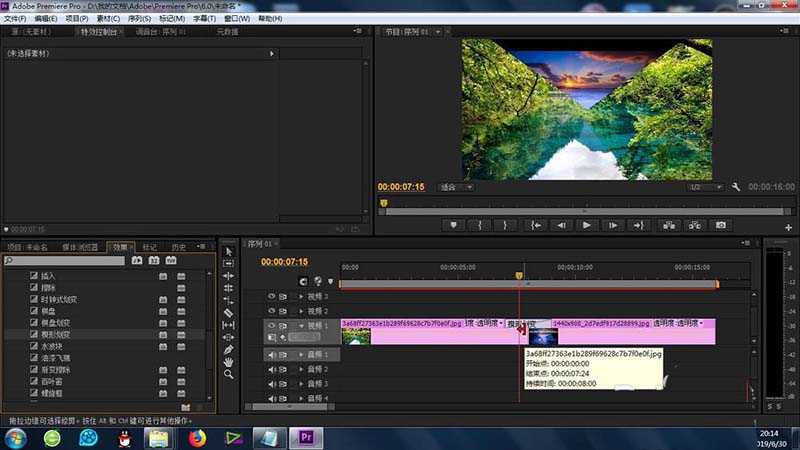This screenshot has width=800, height=450.
Task: Step forward one frame
Action: tap(613, 225)
